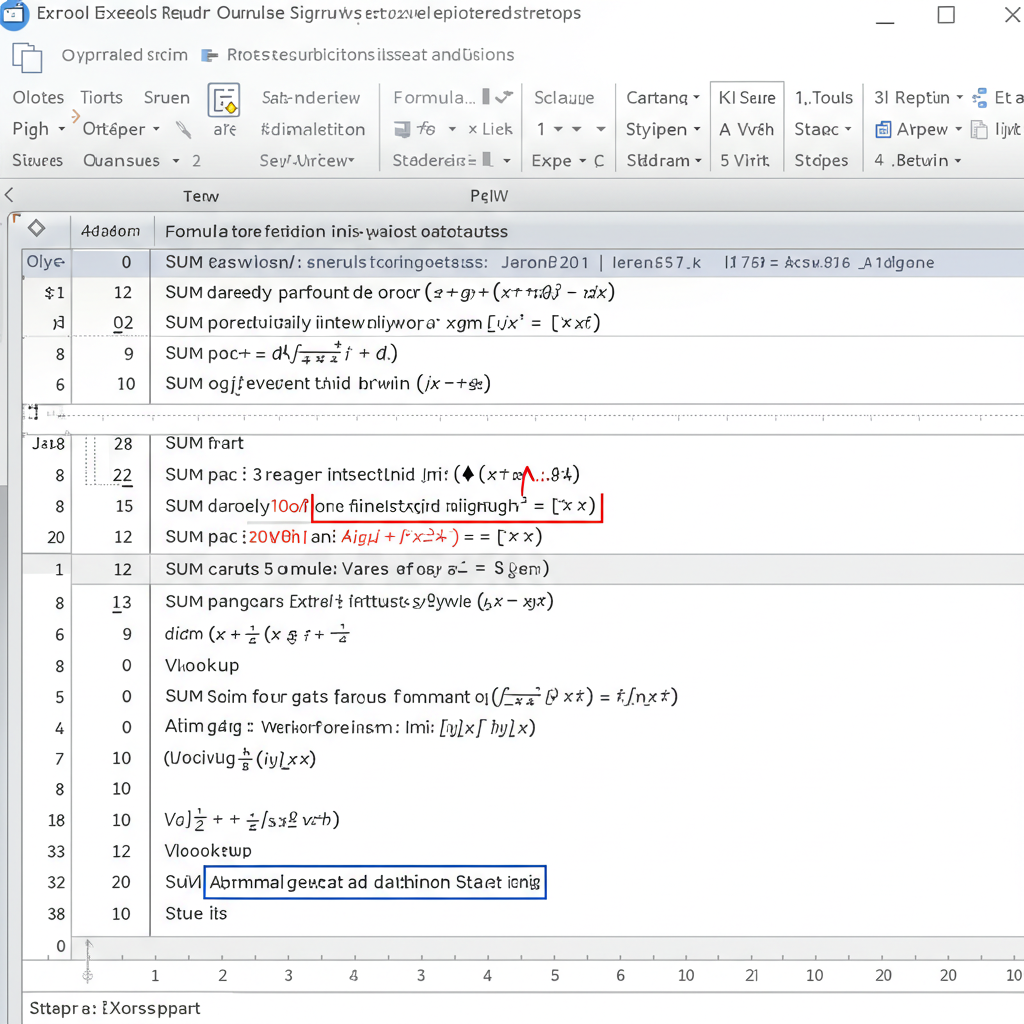Open the Olotes menu

click(x=39, y=98)
